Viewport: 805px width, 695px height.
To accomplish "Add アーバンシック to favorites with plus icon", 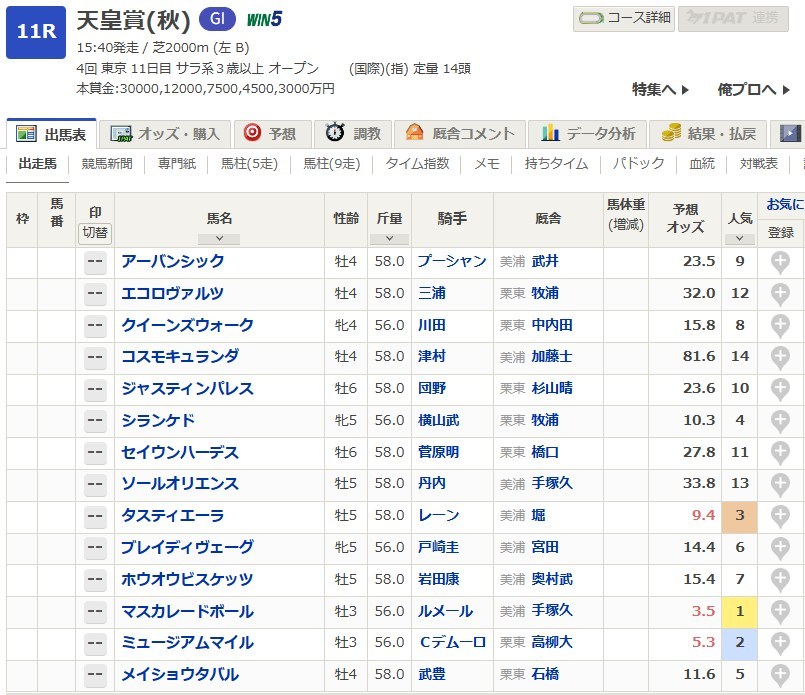I will pyautogui.click(x=780, y=262).
